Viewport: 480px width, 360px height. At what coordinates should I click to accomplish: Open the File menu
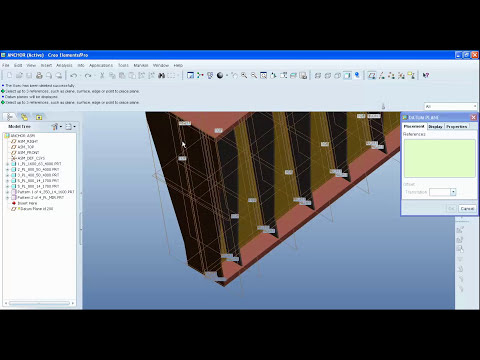pyautogui.click(x=6, y=65)
